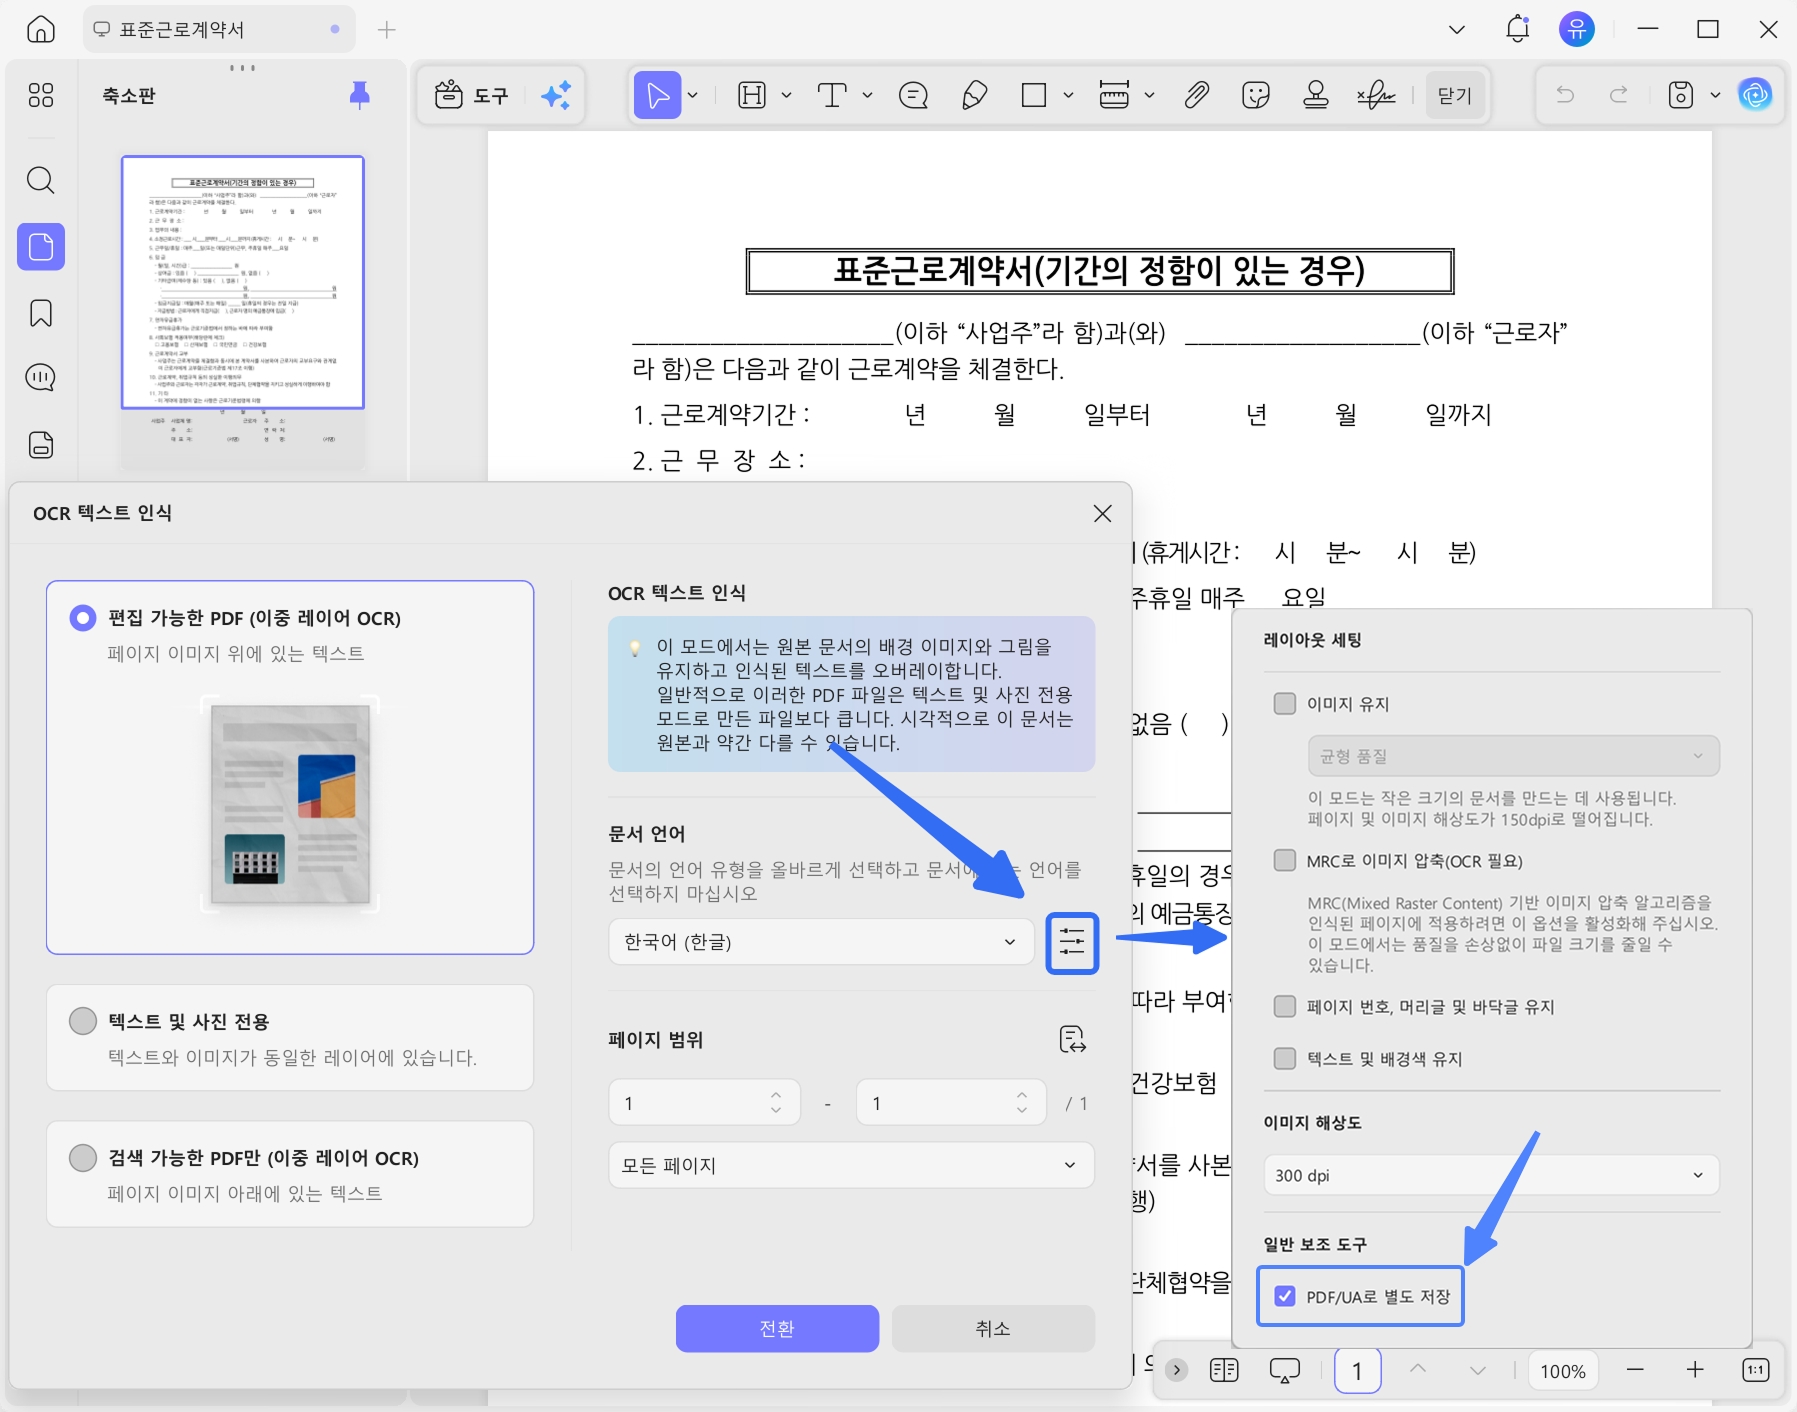Enable MRC로 이미지 압축 checkbox

1285,860
